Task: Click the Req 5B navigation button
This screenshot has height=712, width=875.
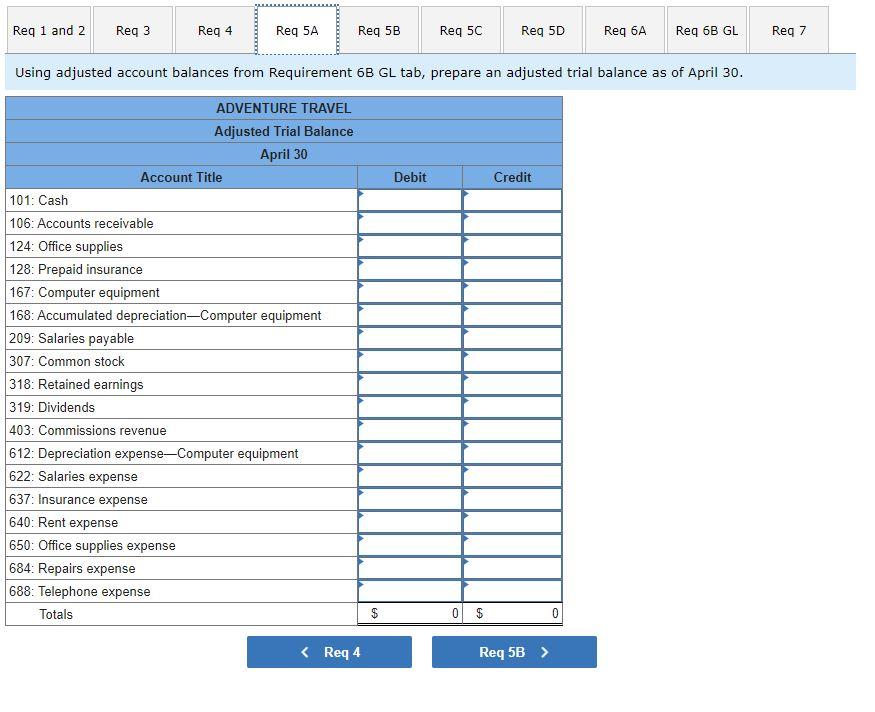Action: click(x=514, y=651)
